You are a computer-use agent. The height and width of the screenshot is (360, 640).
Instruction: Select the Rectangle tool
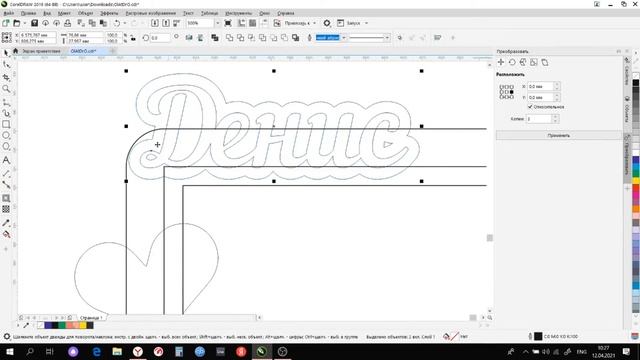pyautogui.click(x=6, y=124)
